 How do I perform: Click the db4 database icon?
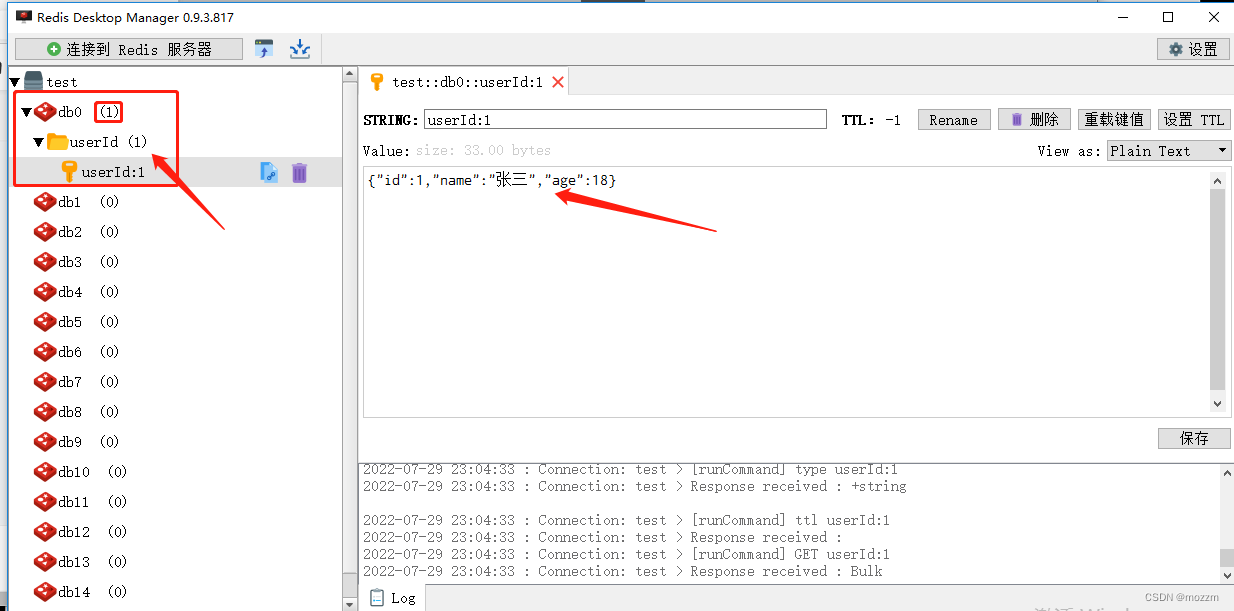(x=45, y=292)
